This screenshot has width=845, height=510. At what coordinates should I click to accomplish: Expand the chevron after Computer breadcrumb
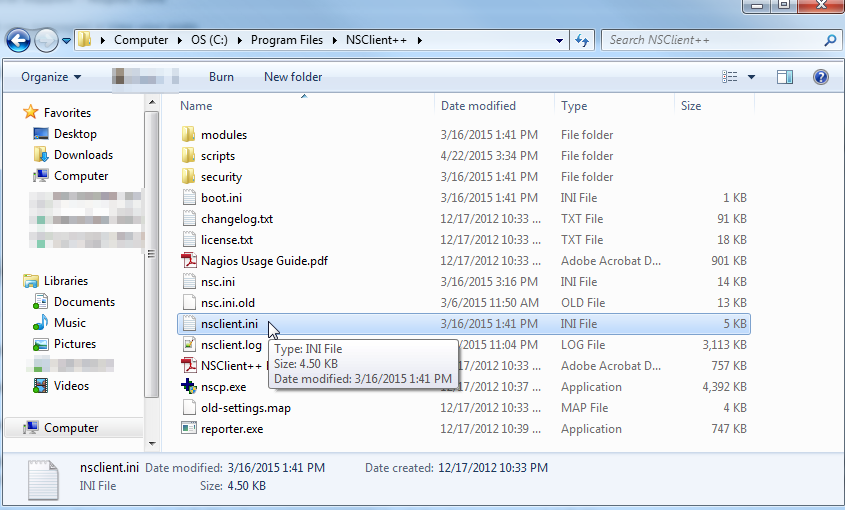pos(179,40)
